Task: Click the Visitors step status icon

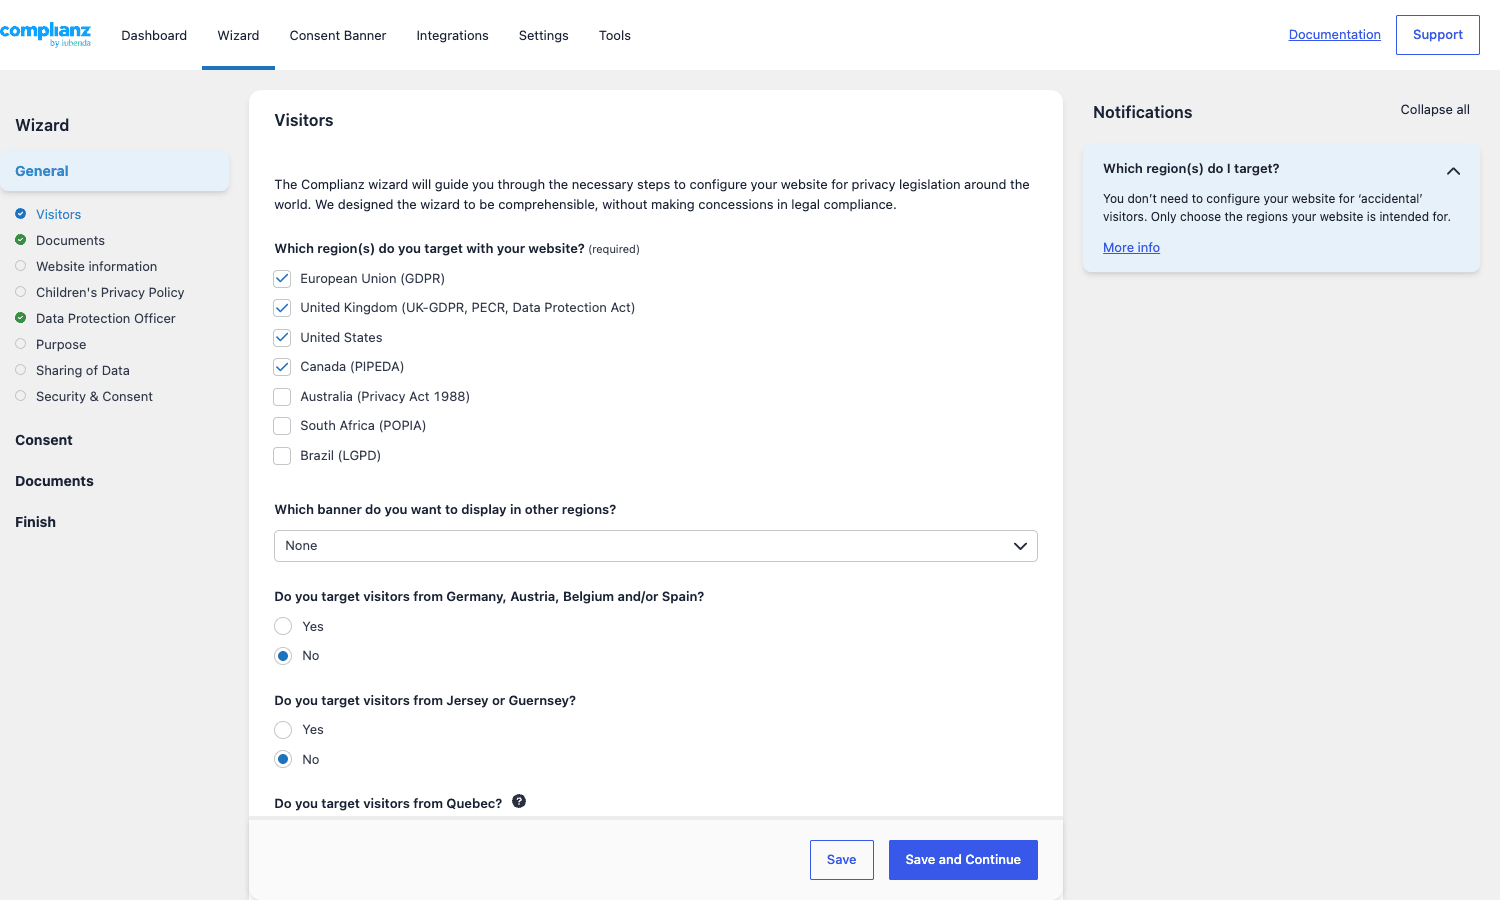Action: point(20,214)
